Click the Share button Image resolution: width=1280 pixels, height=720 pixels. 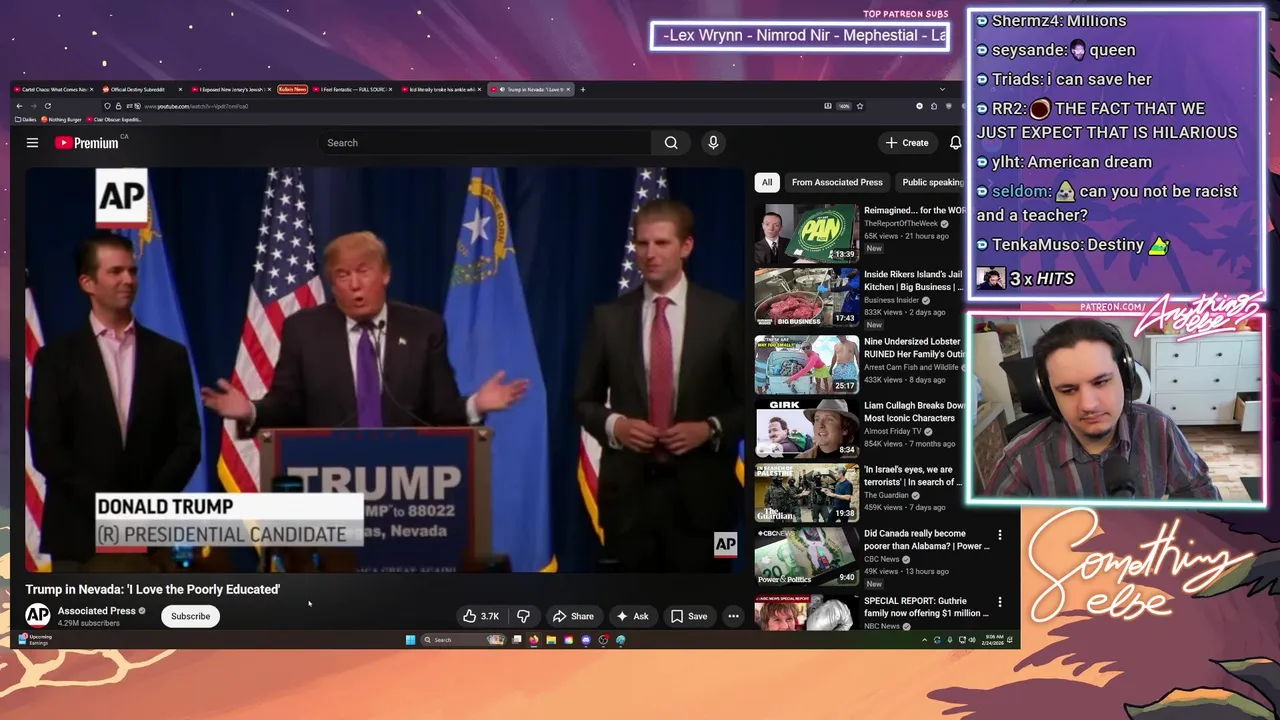573,616
